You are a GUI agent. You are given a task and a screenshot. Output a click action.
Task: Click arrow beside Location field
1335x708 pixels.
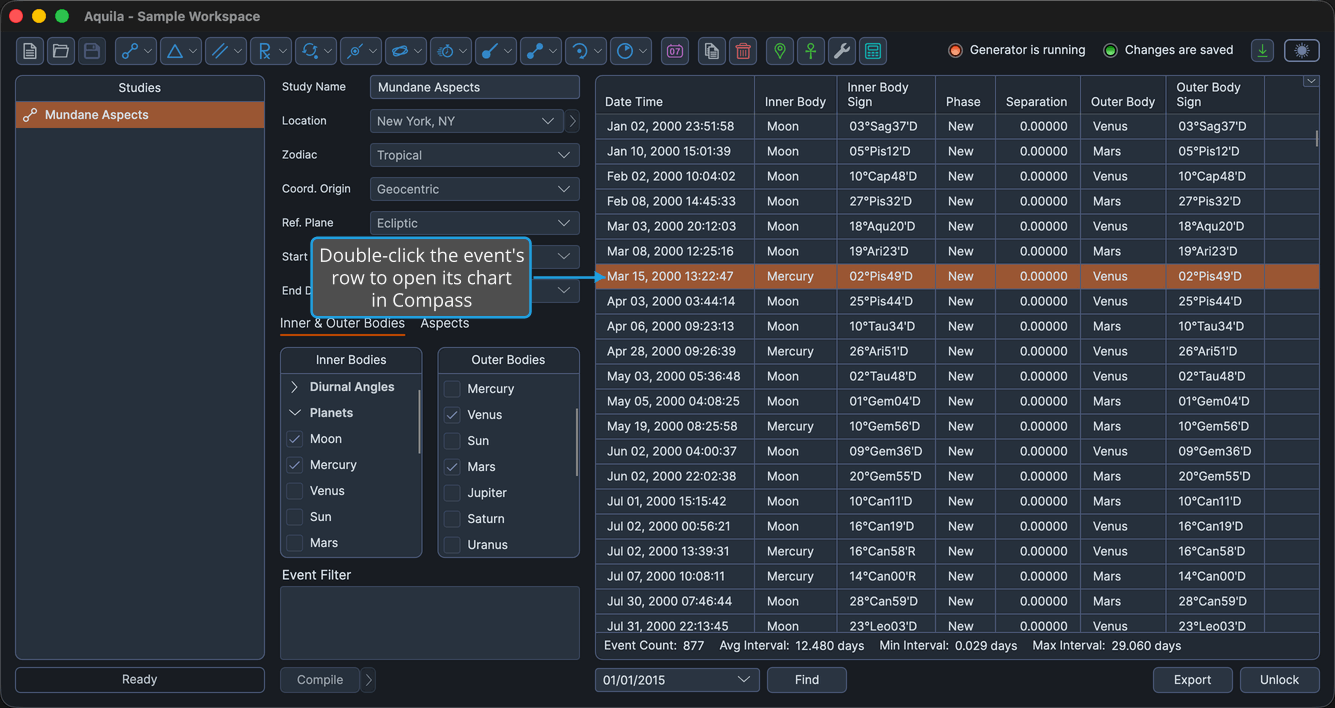573,121
